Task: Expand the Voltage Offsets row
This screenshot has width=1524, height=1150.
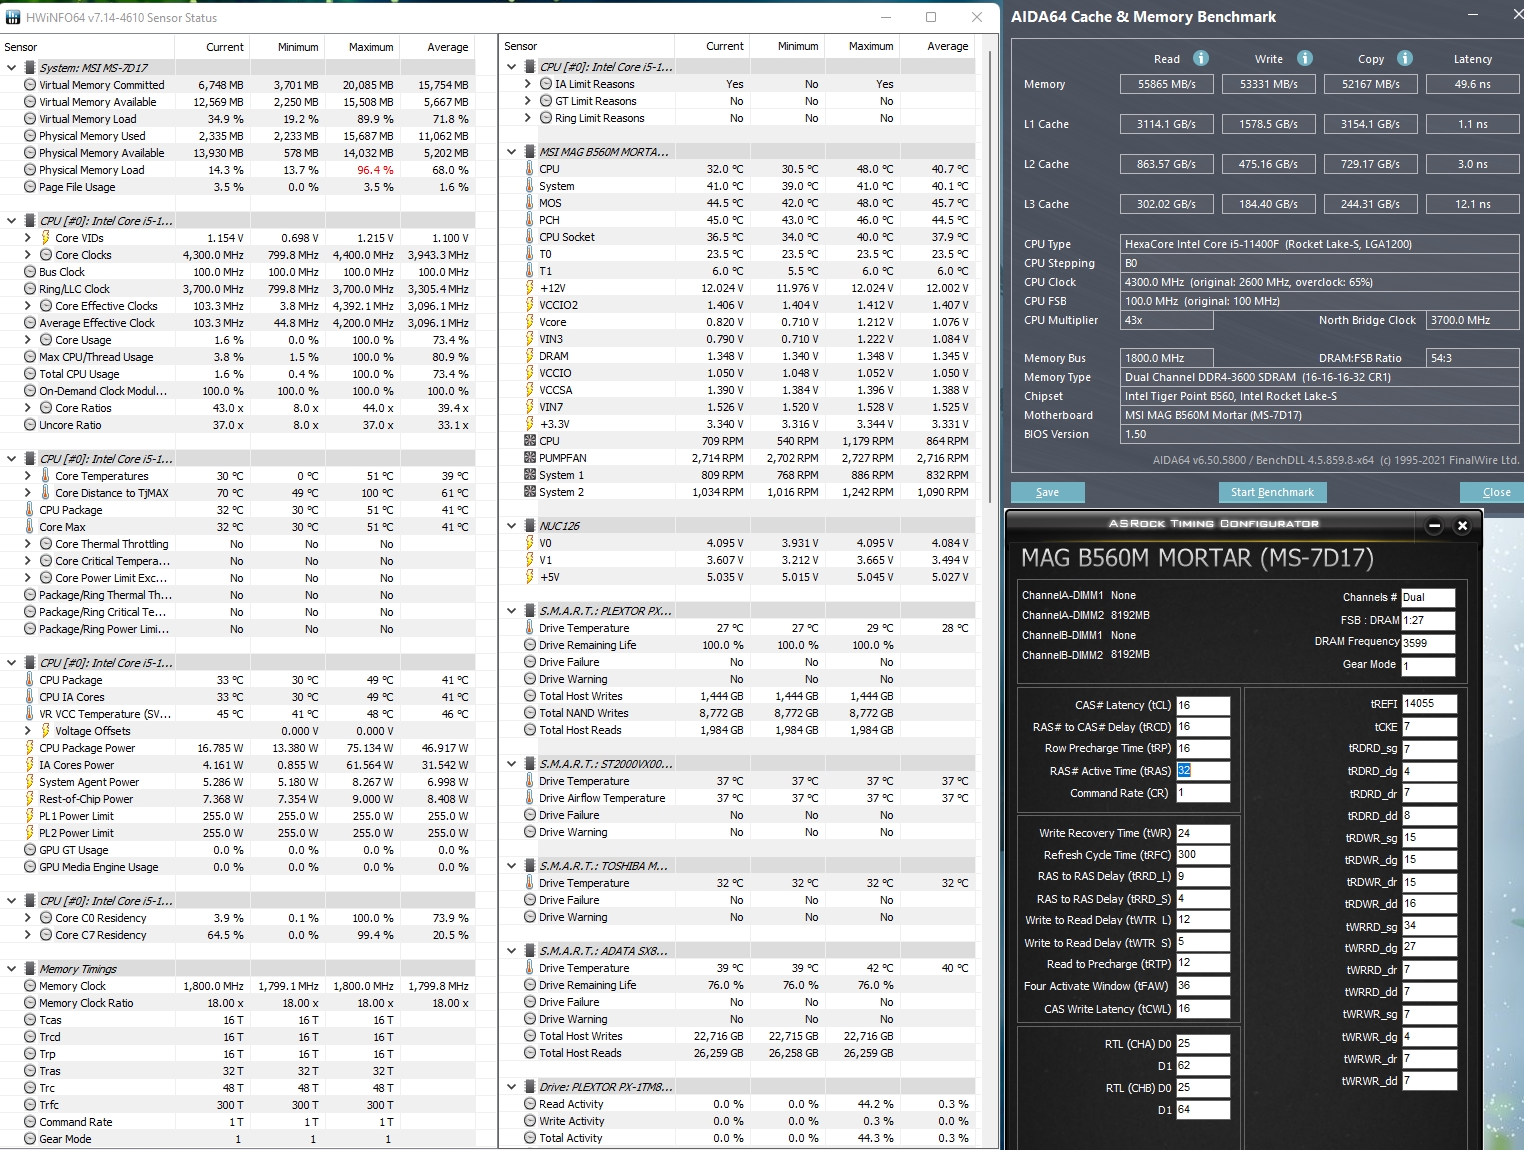Action: pos(27,731)
